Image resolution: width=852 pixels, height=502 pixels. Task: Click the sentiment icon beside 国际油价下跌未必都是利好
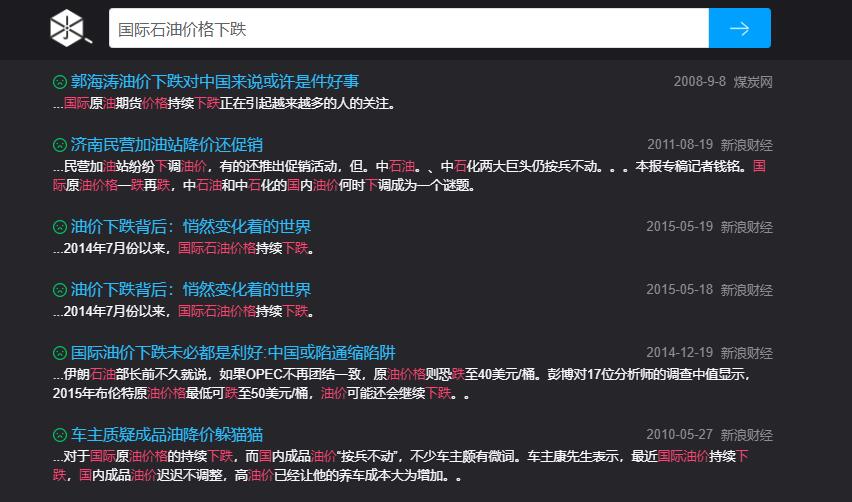[60, 353]
